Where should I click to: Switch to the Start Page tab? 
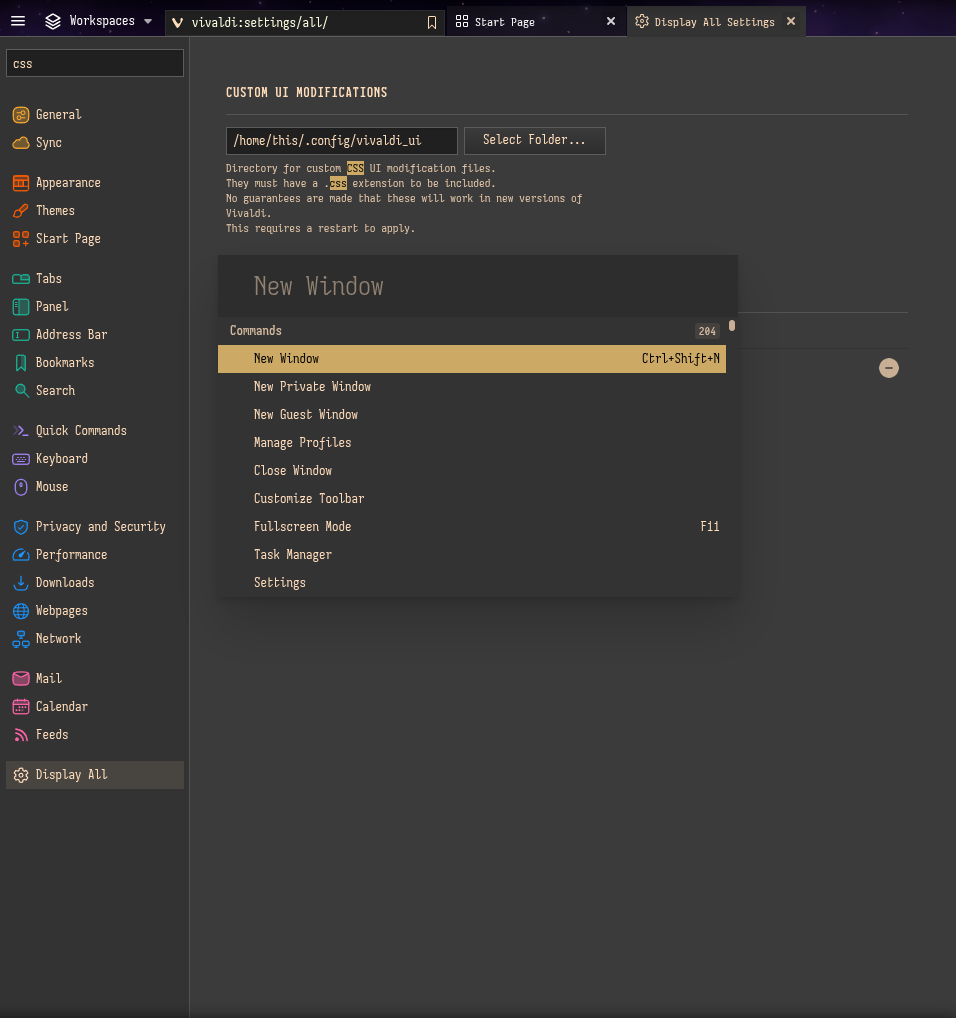click(x=536, y=22)
